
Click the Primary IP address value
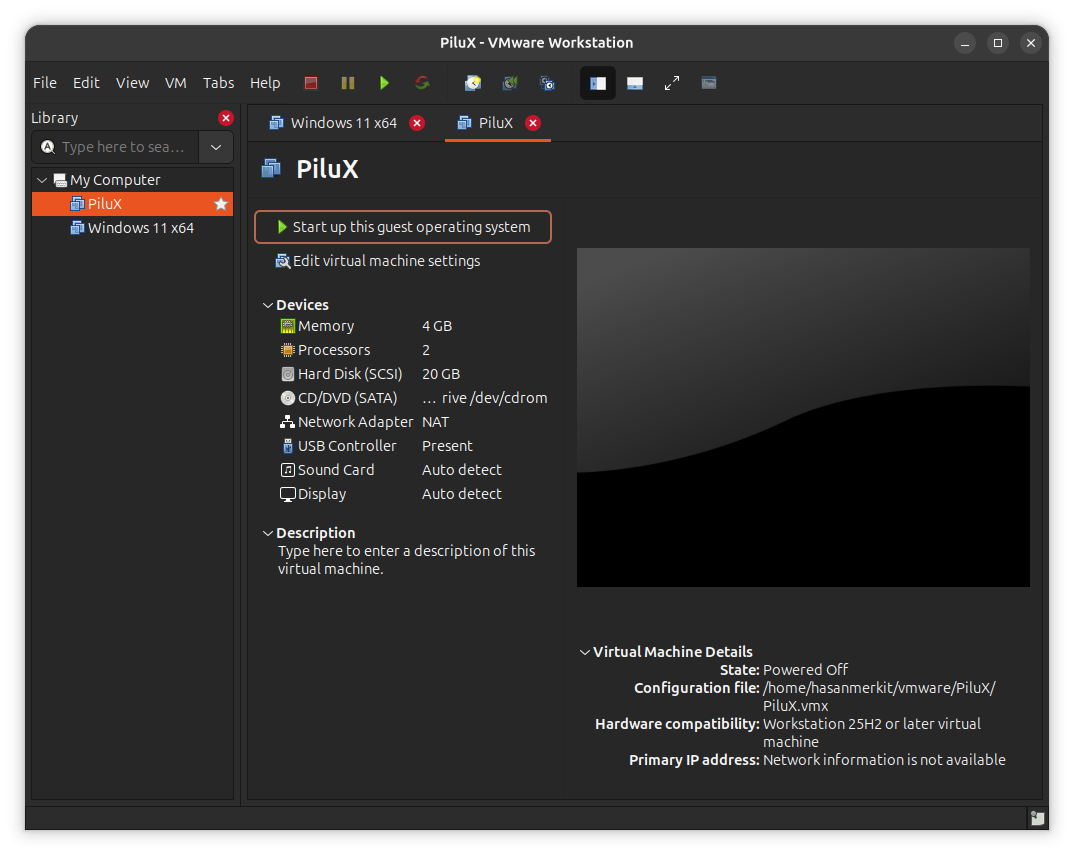pos(884,760)
